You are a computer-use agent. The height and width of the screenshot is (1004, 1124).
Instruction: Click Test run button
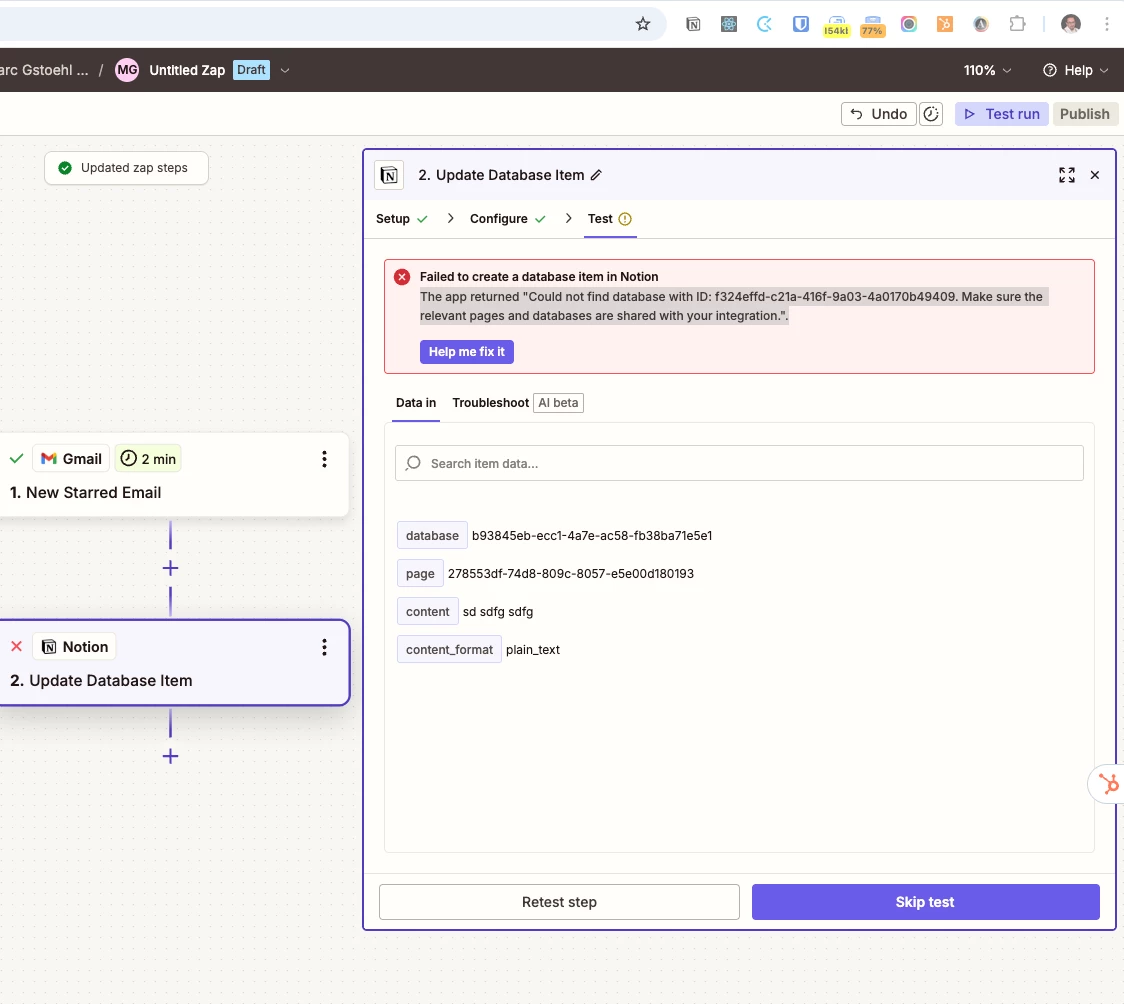point(1001,114)
